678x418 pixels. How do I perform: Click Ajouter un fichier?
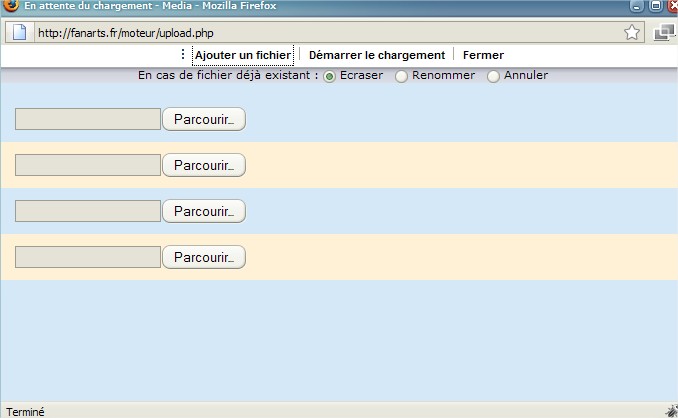pos(243,55)
